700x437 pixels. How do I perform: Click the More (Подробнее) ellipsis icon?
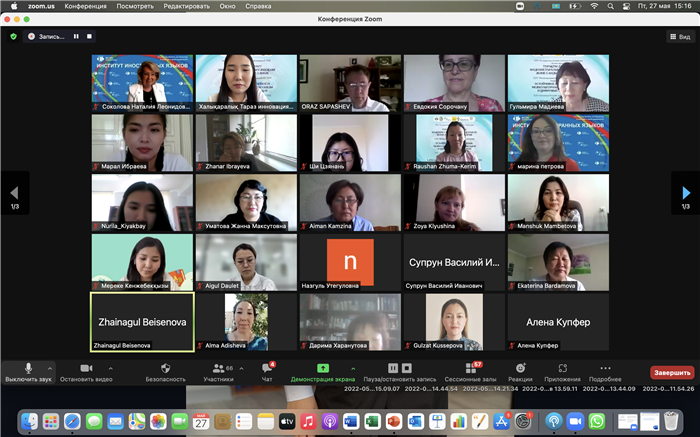click(605, 369)
